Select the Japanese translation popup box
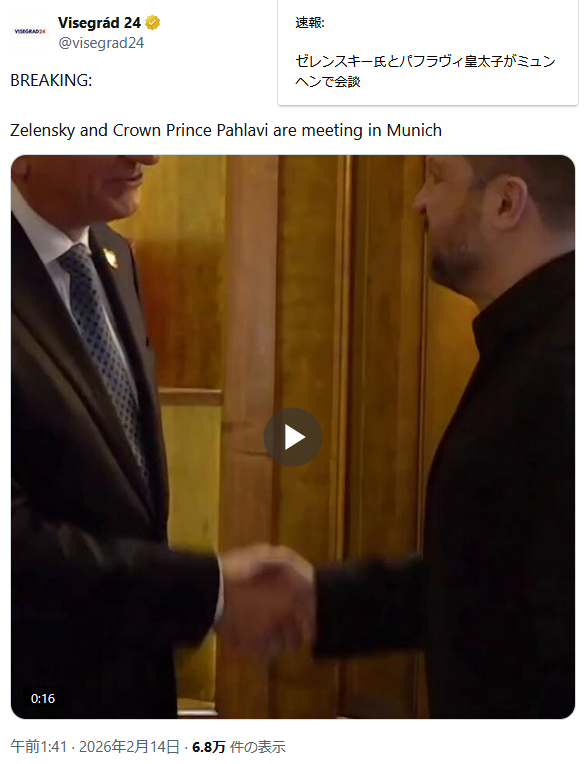Image resolution: width=584 pixels, height=764 pixels. [x=428, y=52]
